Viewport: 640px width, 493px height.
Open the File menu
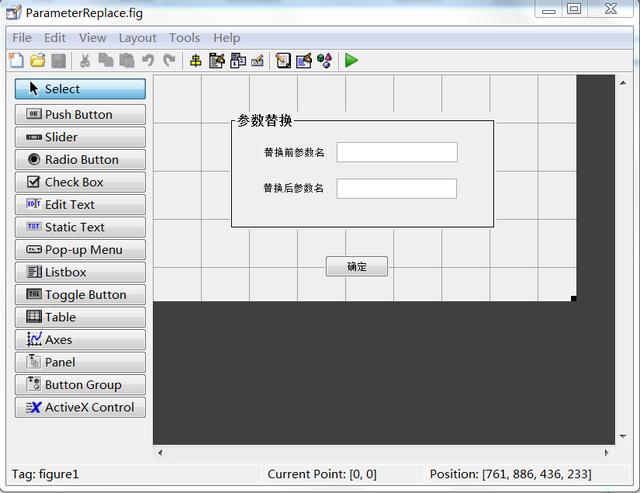[22, 38]
